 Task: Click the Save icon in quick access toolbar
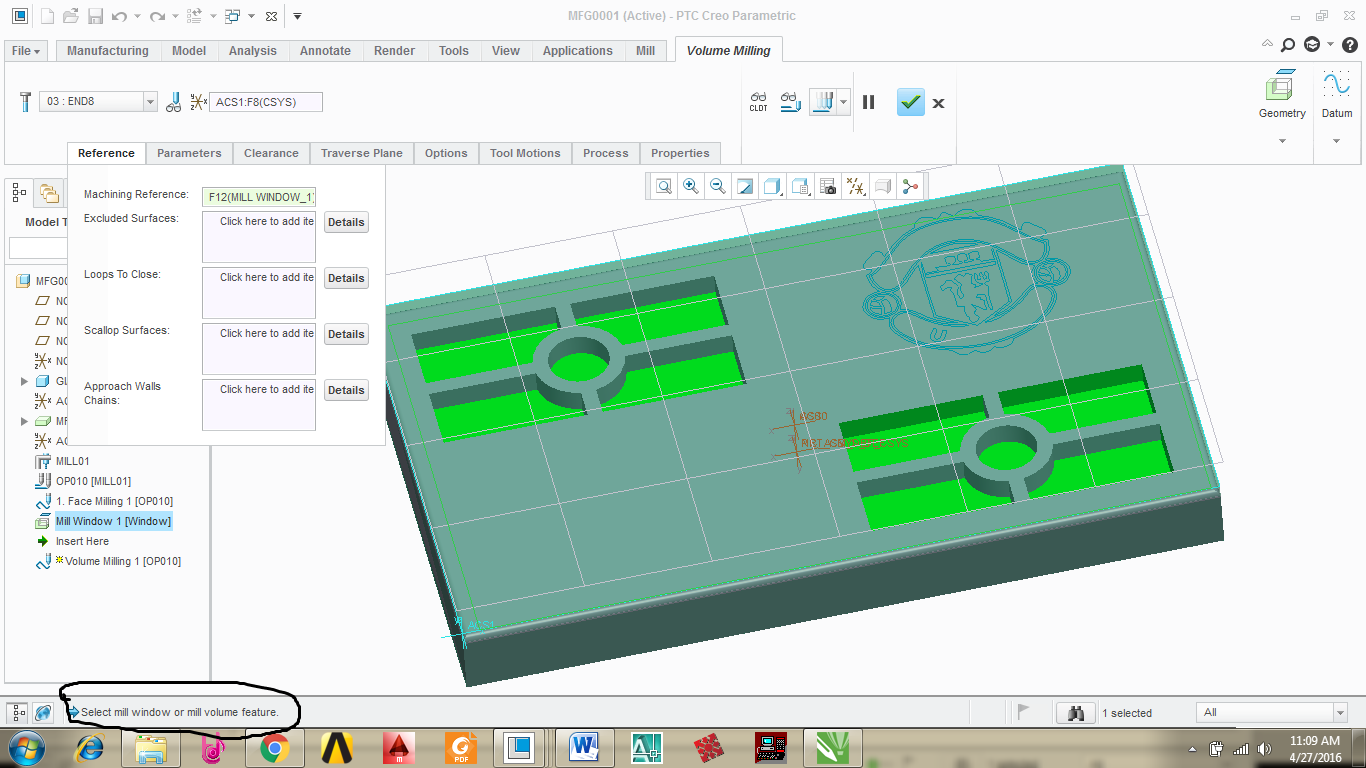coord(96,16)
